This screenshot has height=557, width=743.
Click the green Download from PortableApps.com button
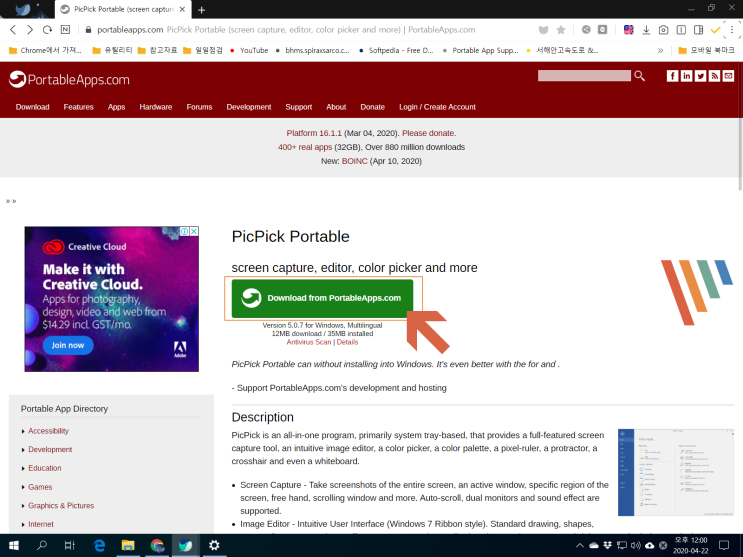[322, 298]
